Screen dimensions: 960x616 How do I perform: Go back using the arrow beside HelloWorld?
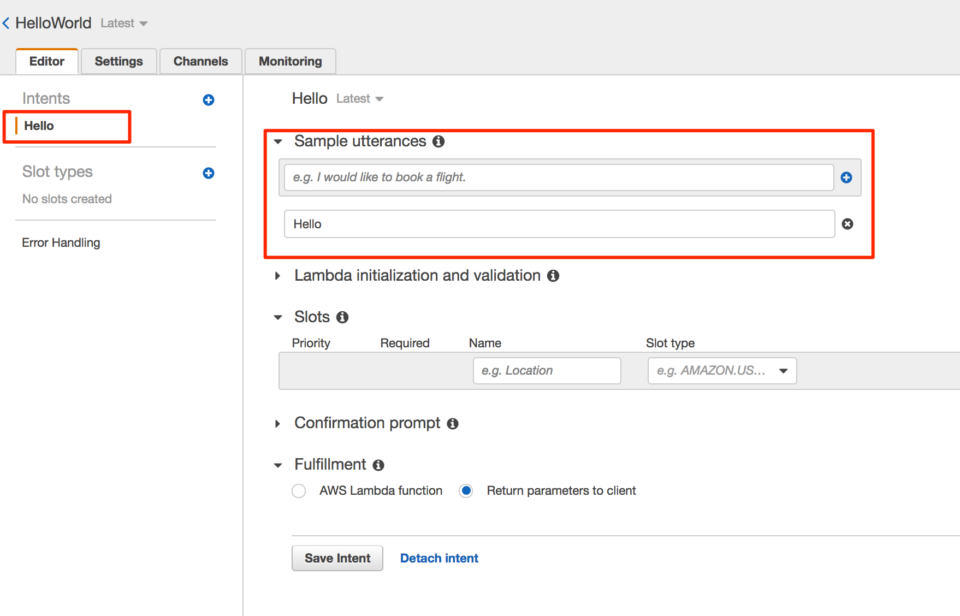[6, 23]
